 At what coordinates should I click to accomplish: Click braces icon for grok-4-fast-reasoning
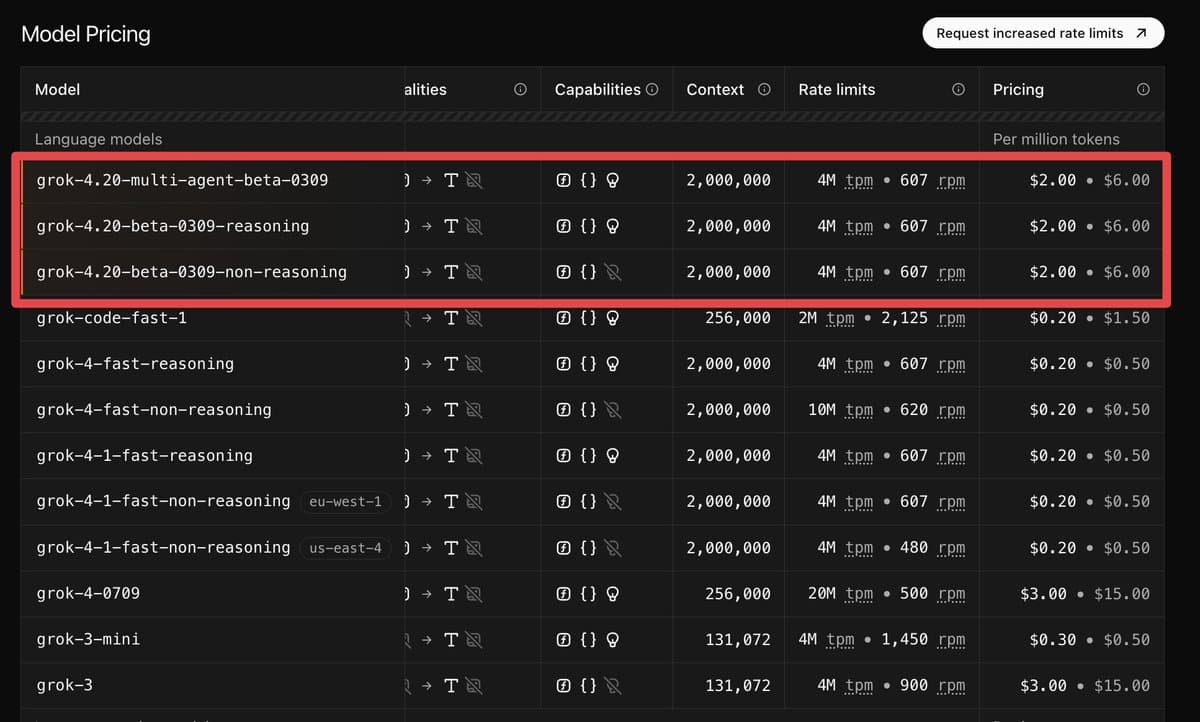(x=588, y=364)
